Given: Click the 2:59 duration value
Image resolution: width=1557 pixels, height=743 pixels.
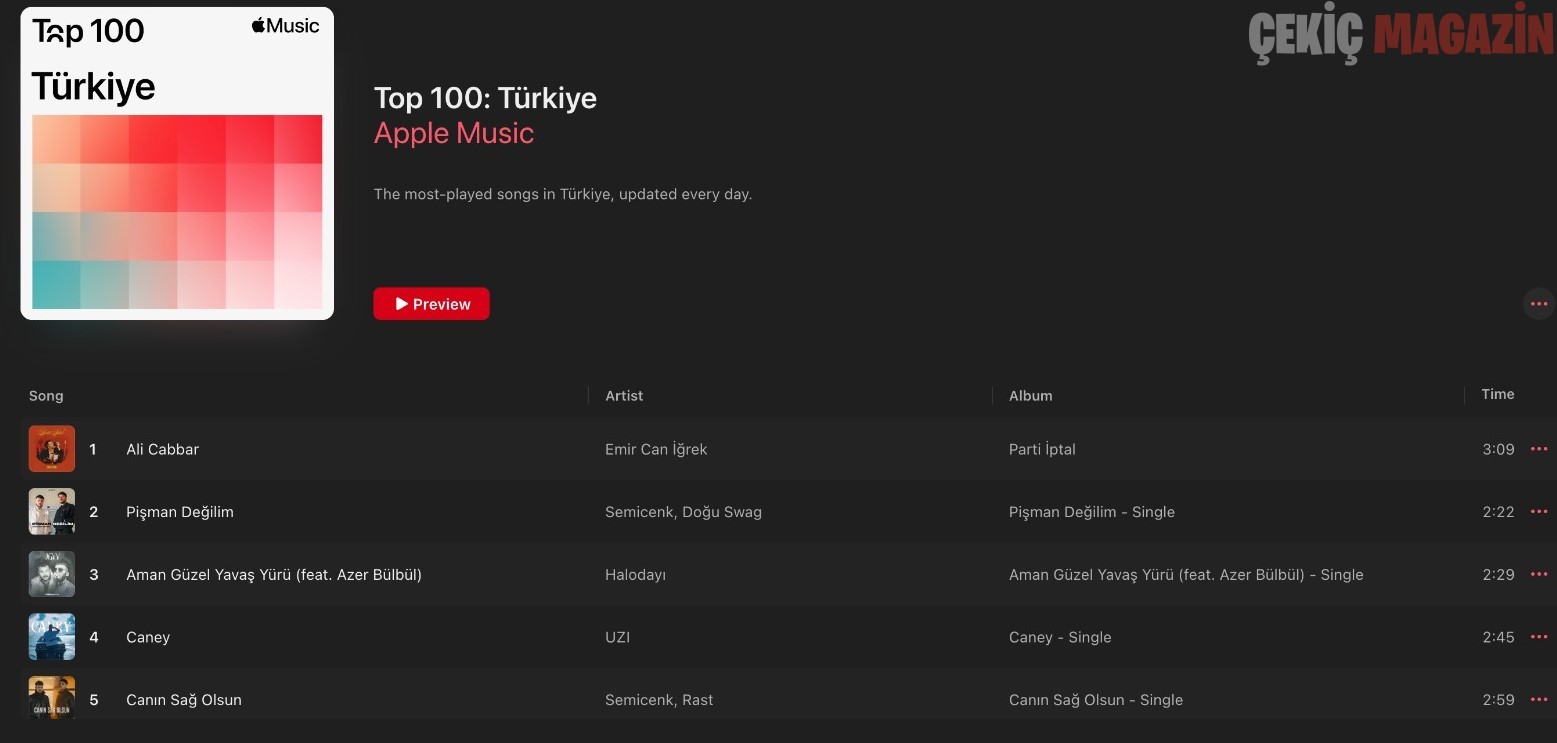Looking at the screenshot, I should click(1498, 699).
